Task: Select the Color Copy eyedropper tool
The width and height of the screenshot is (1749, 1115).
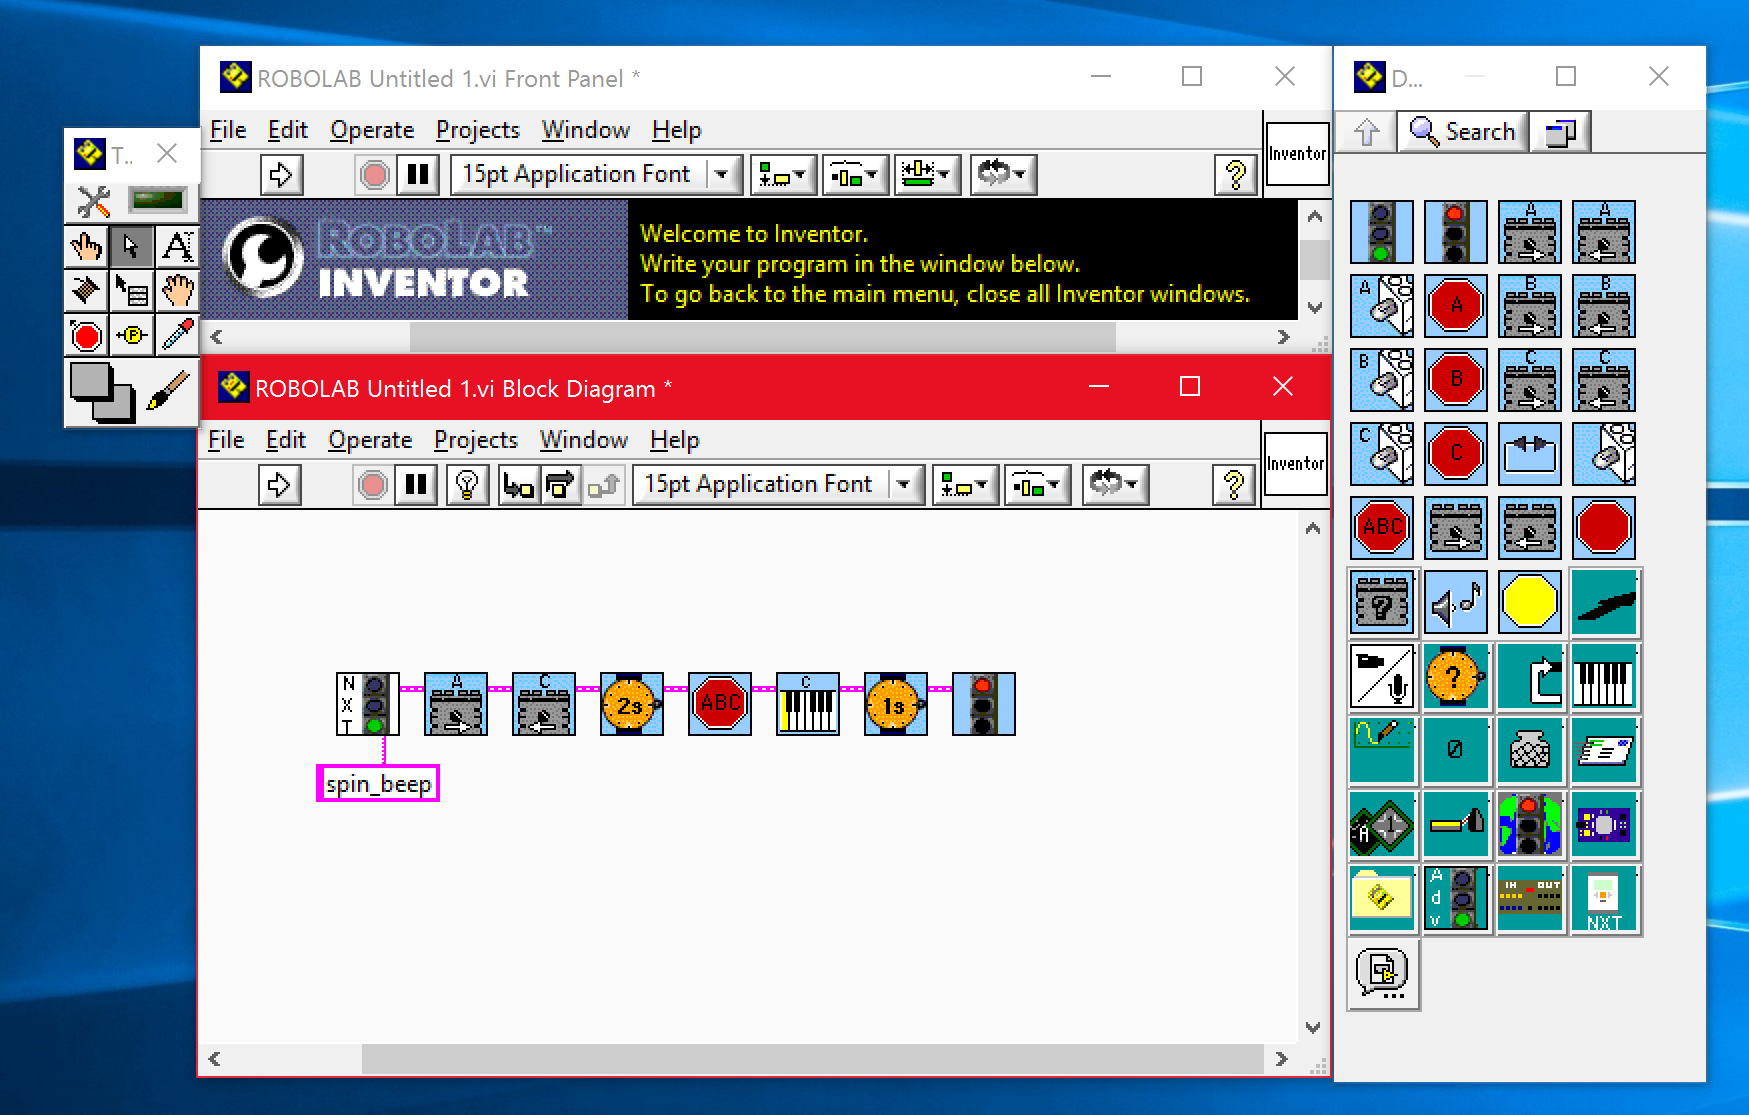Action: (177, 335)
